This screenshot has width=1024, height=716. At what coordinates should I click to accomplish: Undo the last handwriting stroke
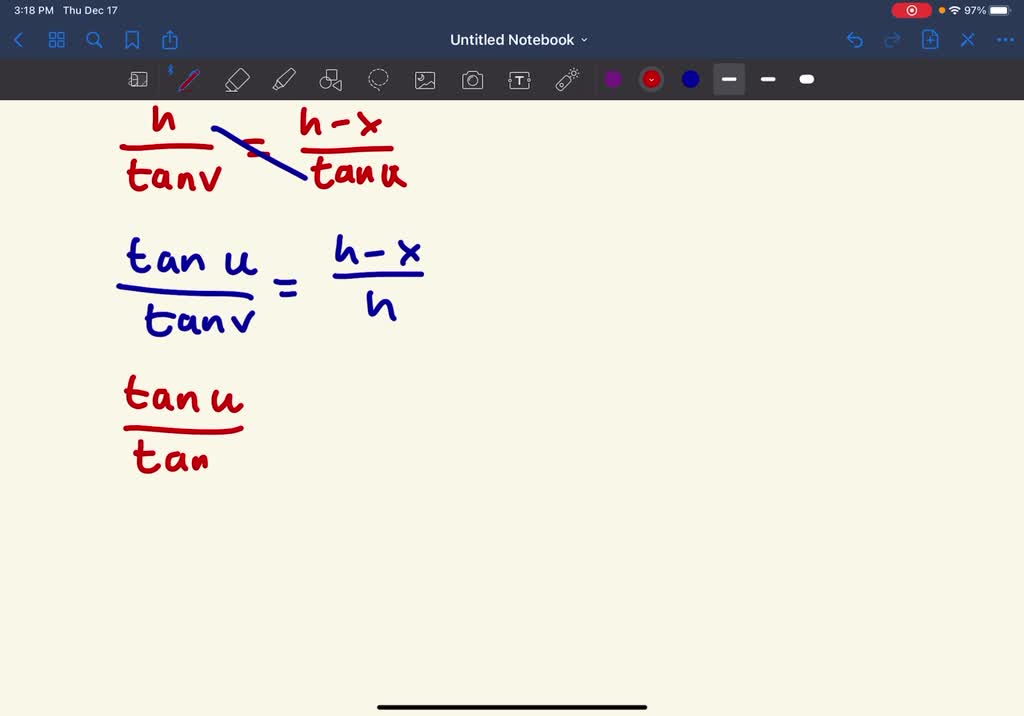point(853,40)
